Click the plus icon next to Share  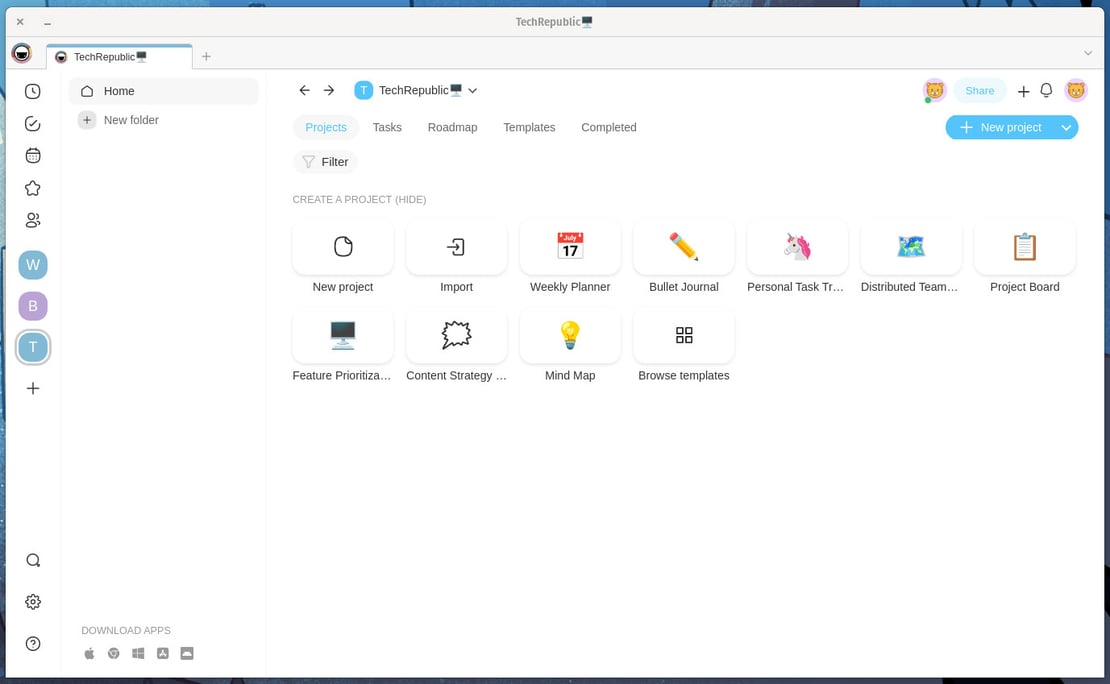point(1023,91)
